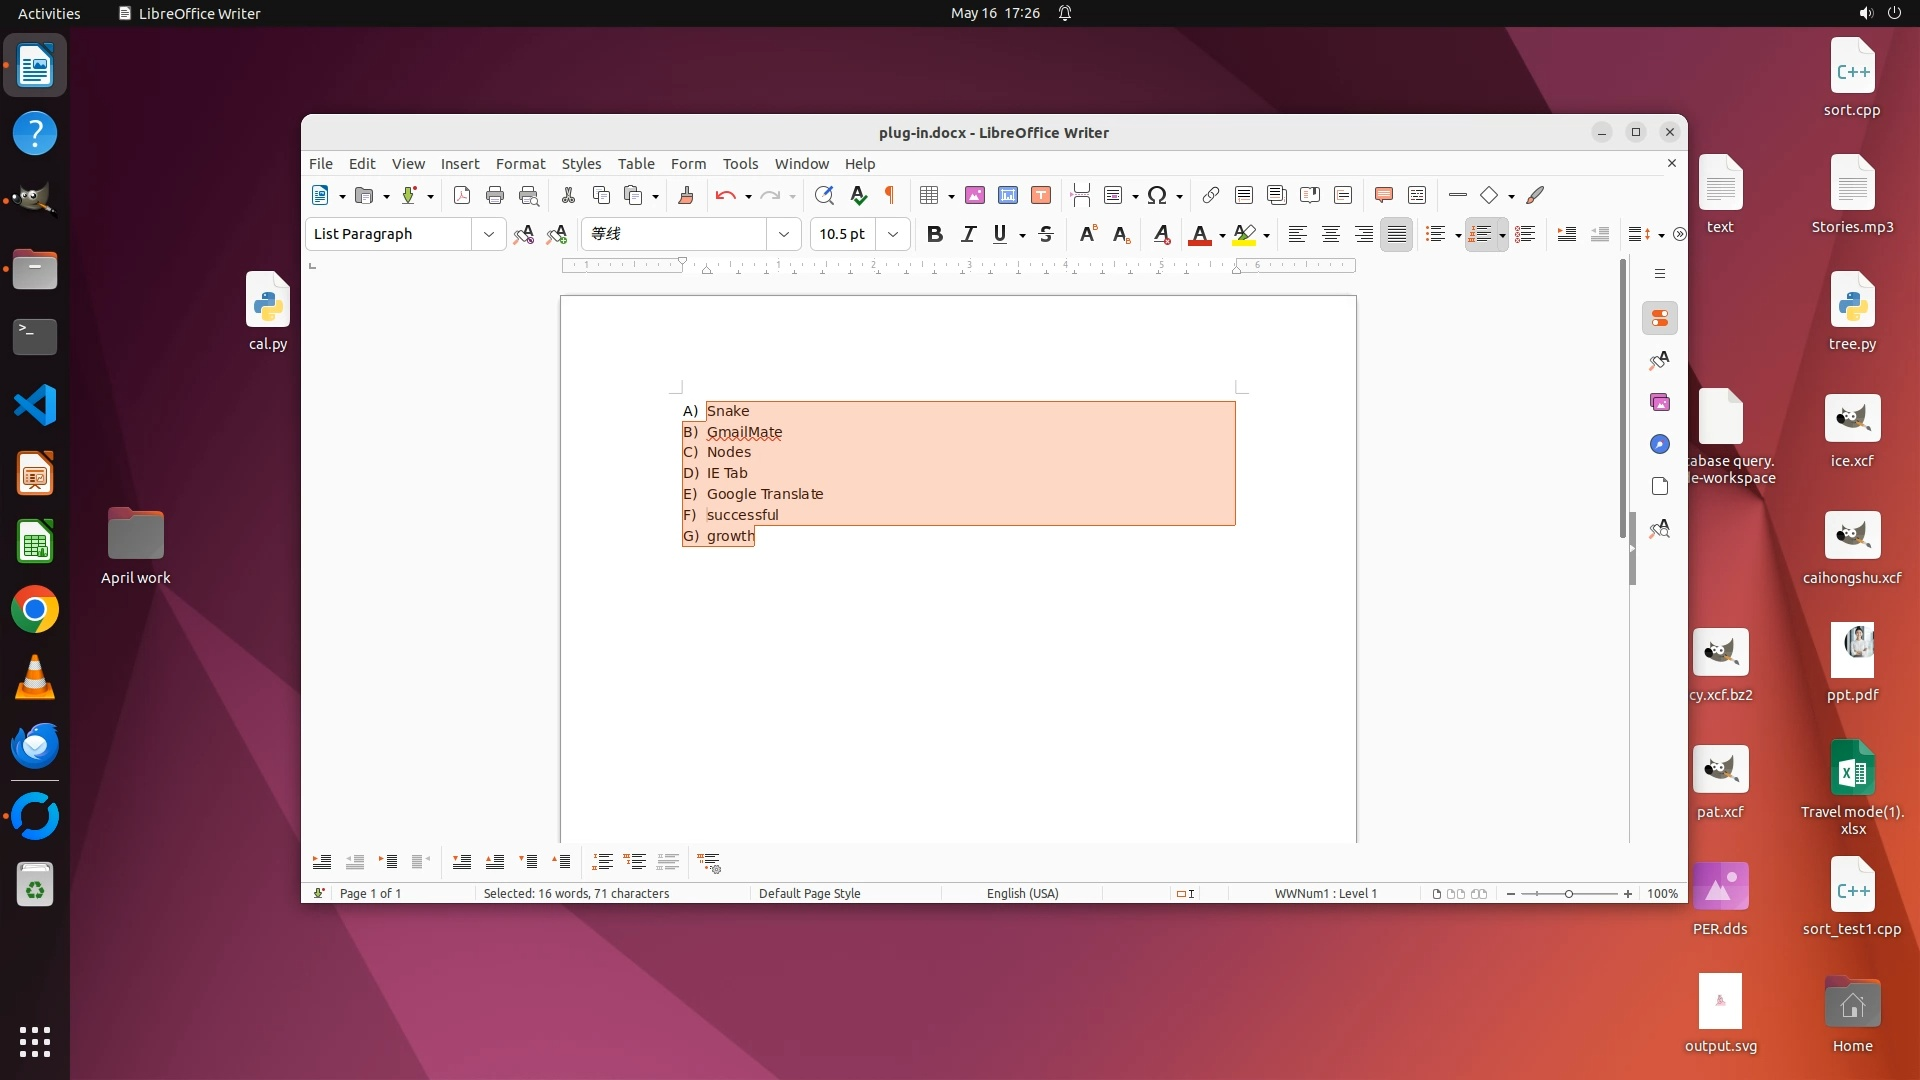Click the Clone Formatting paintbrush icon
The height and width of the screenshot is (1080, 1920).
pos(685,195)
